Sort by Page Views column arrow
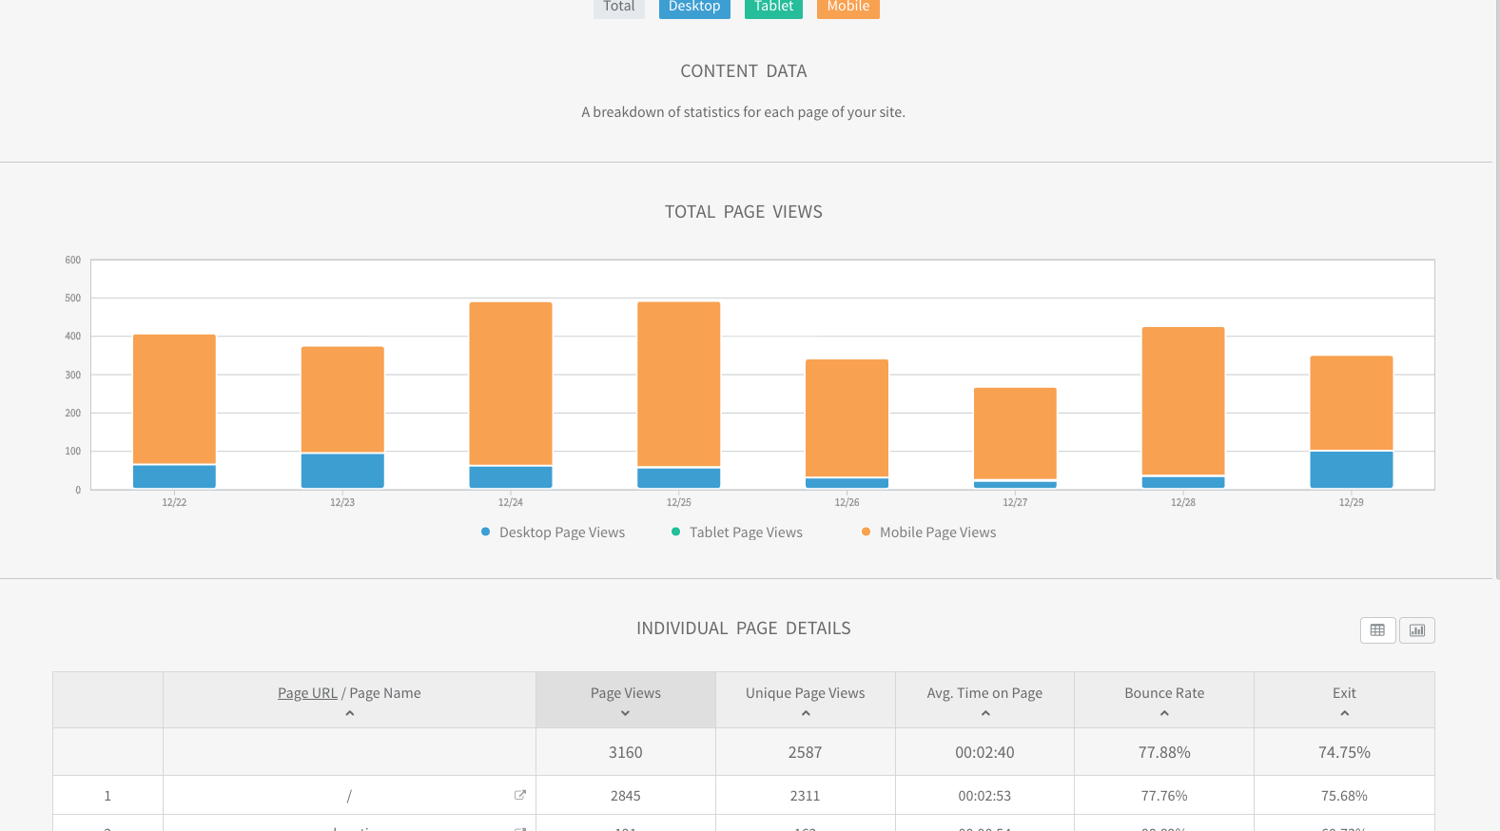1500x831 pixels. pyautogui.click(x=625, y=714)
